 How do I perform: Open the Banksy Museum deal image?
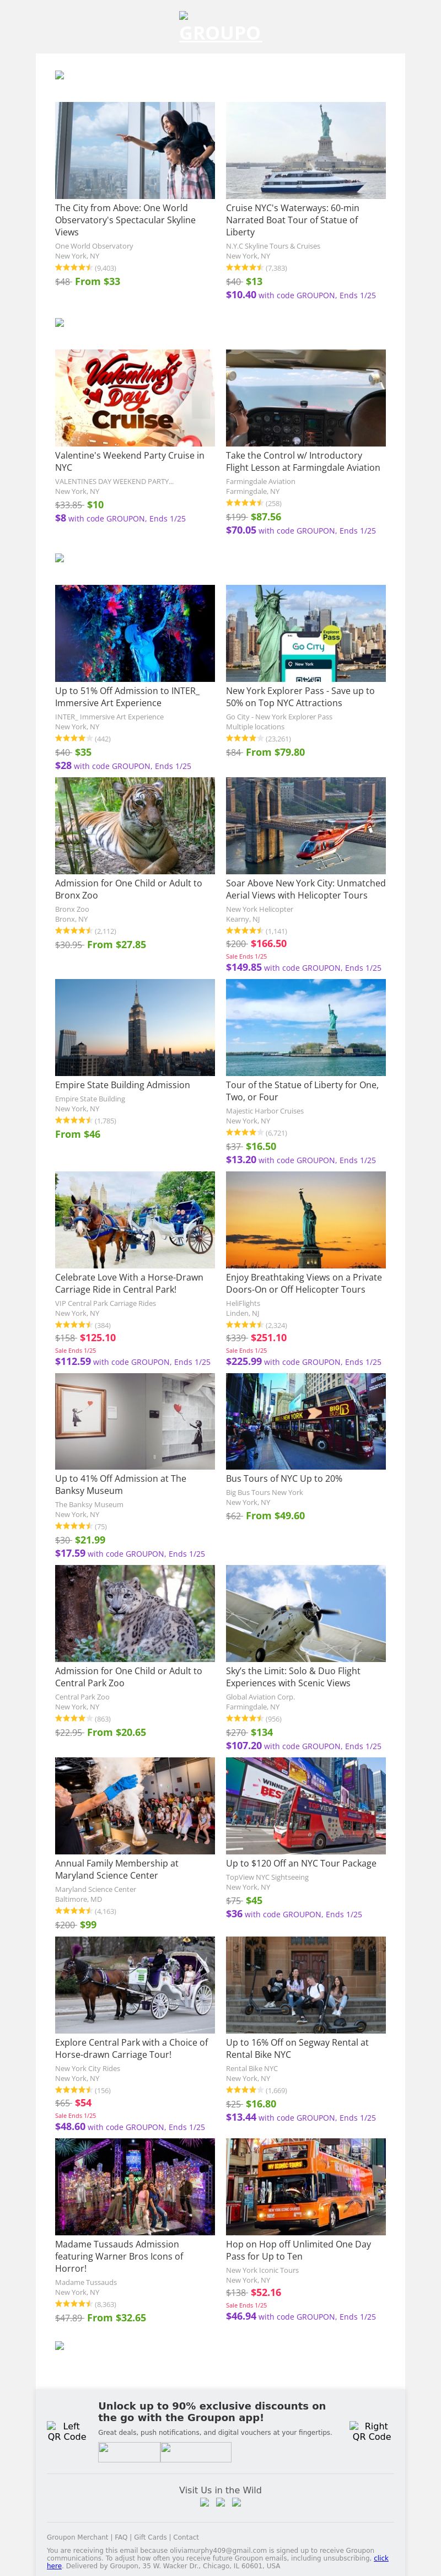[x=135, y=1421]
